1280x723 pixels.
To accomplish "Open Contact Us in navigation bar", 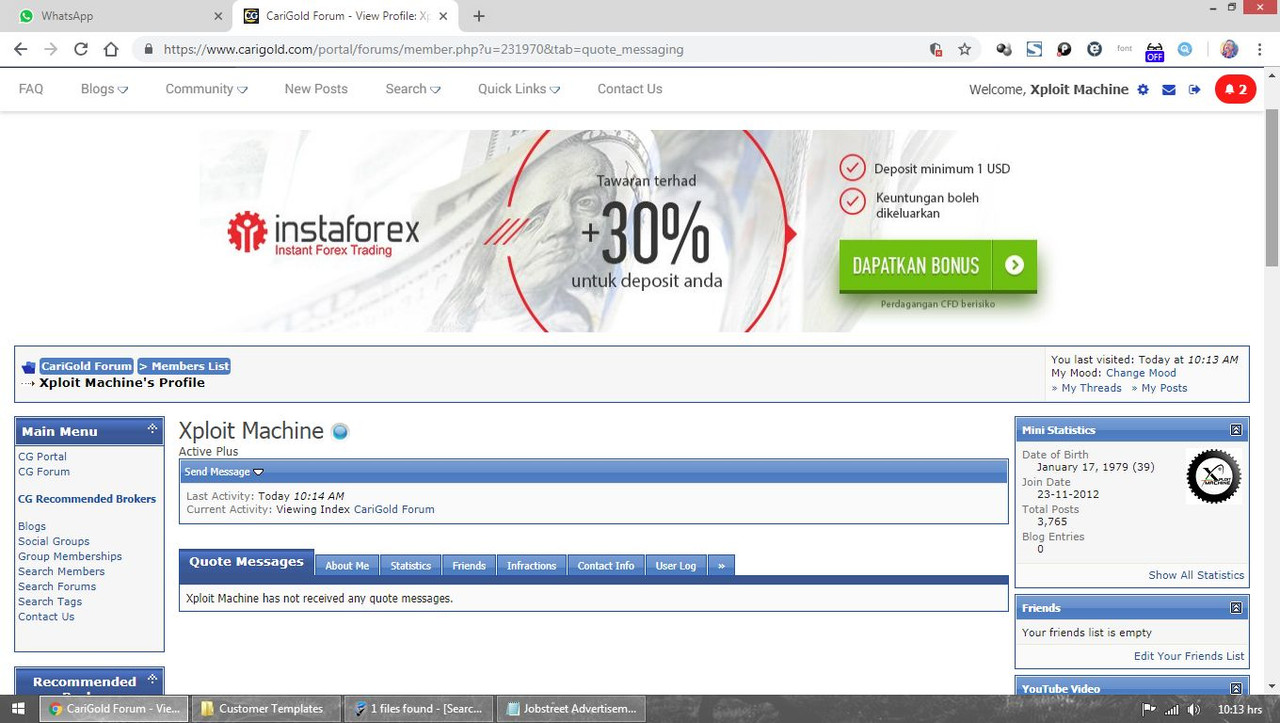I will click(630, 89).
